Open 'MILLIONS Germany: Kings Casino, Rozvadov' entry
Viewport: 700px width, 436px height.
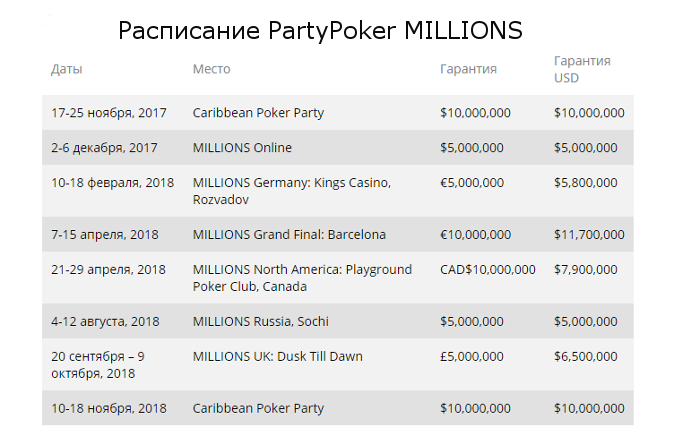point(291,191)
